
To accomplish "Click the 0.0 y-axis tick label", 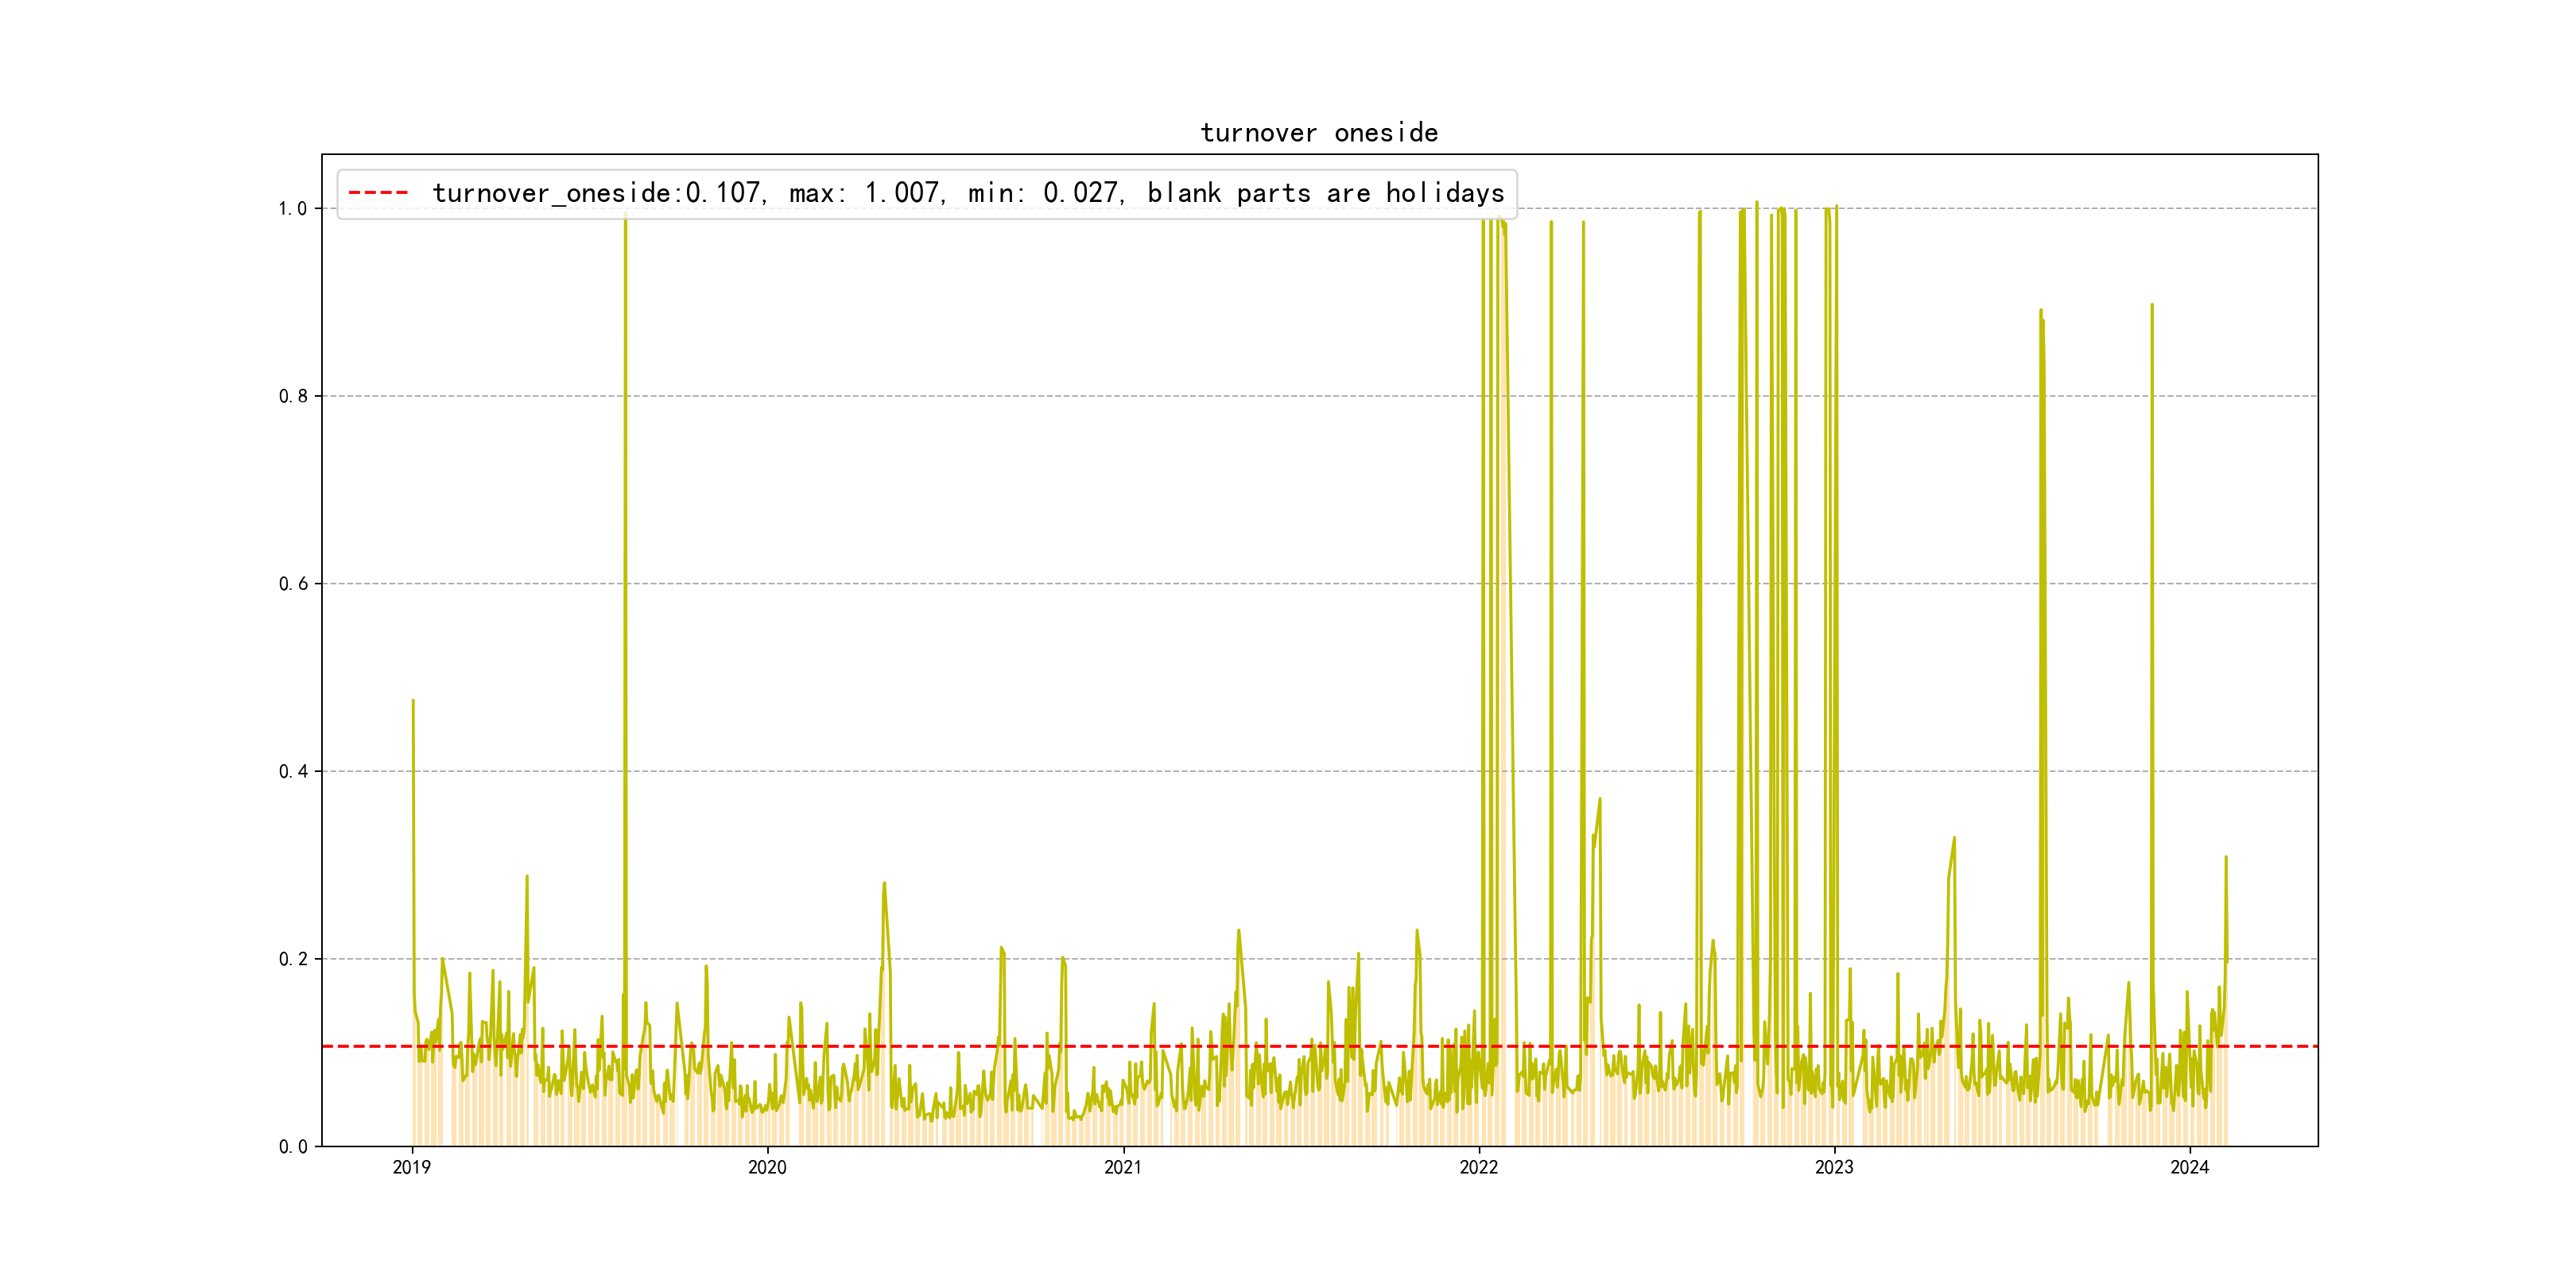I will point(292,1147).
